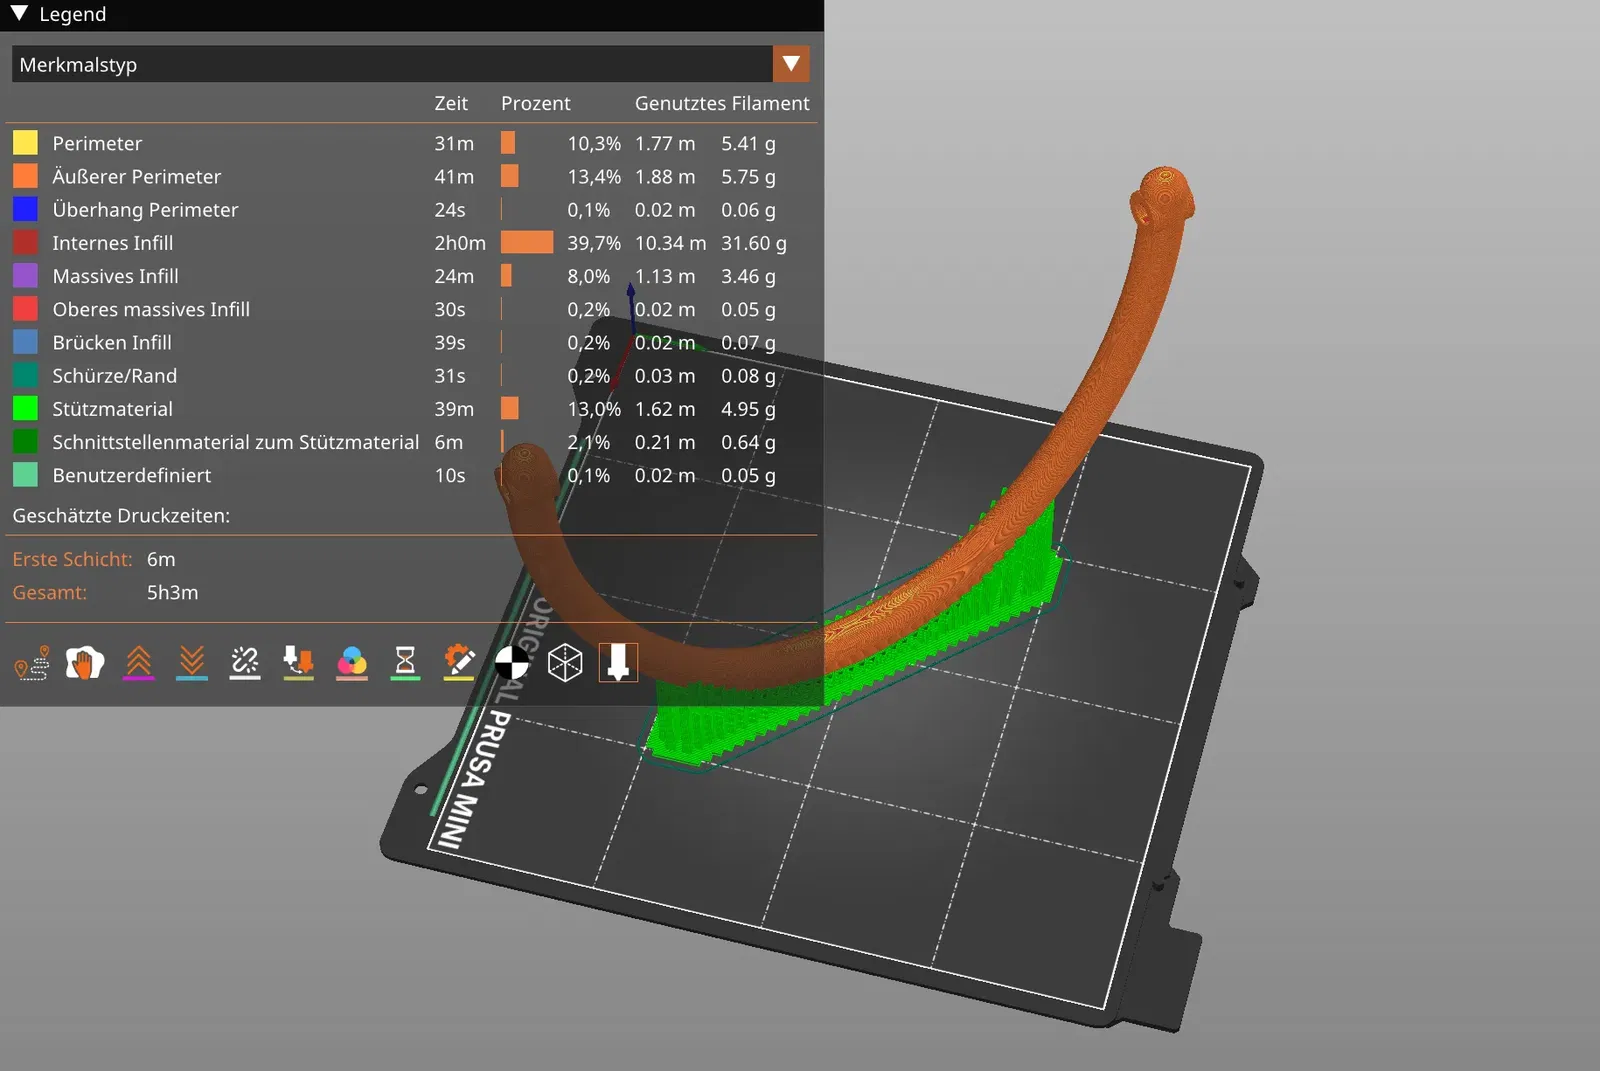Click the 13,4% percent value
The height and width of the screenshot is (1071, 1600).
(x=594, y=176)
